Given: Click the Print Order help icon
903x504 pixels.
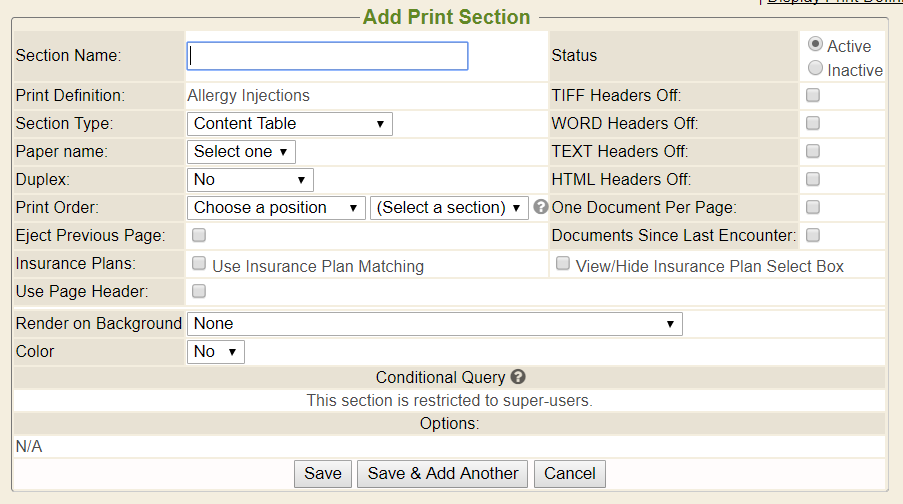Looking at the screenshot, I should tap(541, 207).
